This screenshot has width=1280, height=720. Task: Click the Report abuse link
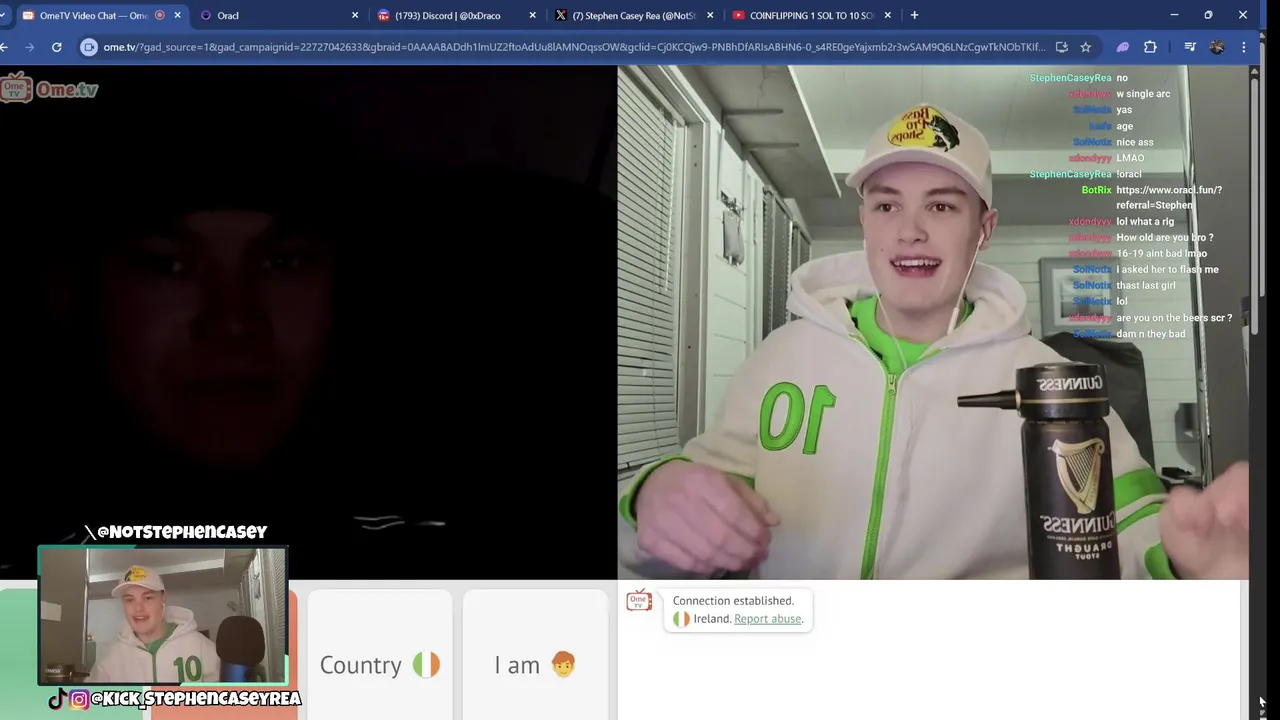tap(767, 619)
